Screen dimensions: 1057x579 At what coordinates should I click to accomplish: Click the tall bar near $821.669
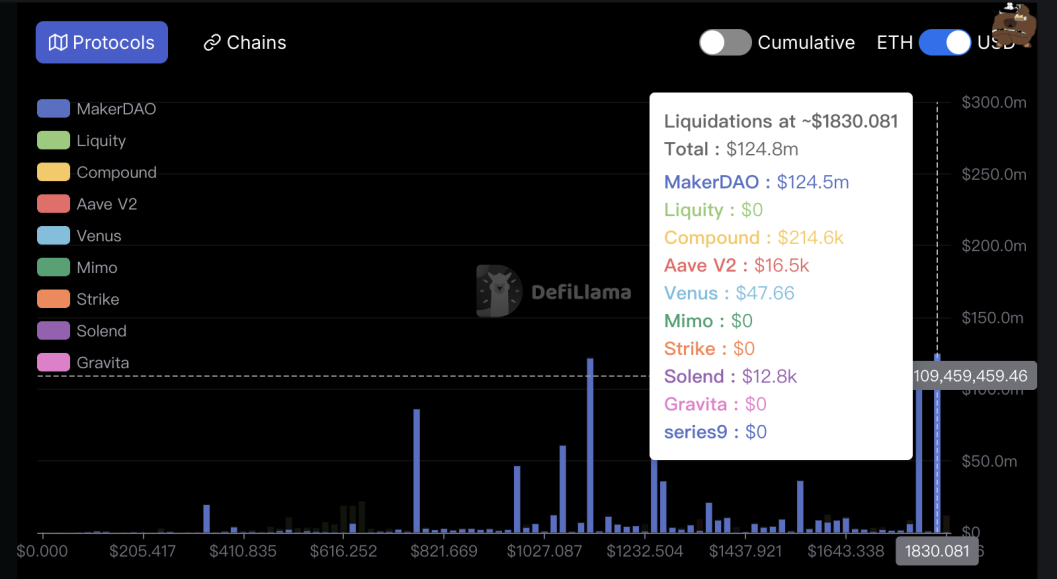tap(416, 470)
